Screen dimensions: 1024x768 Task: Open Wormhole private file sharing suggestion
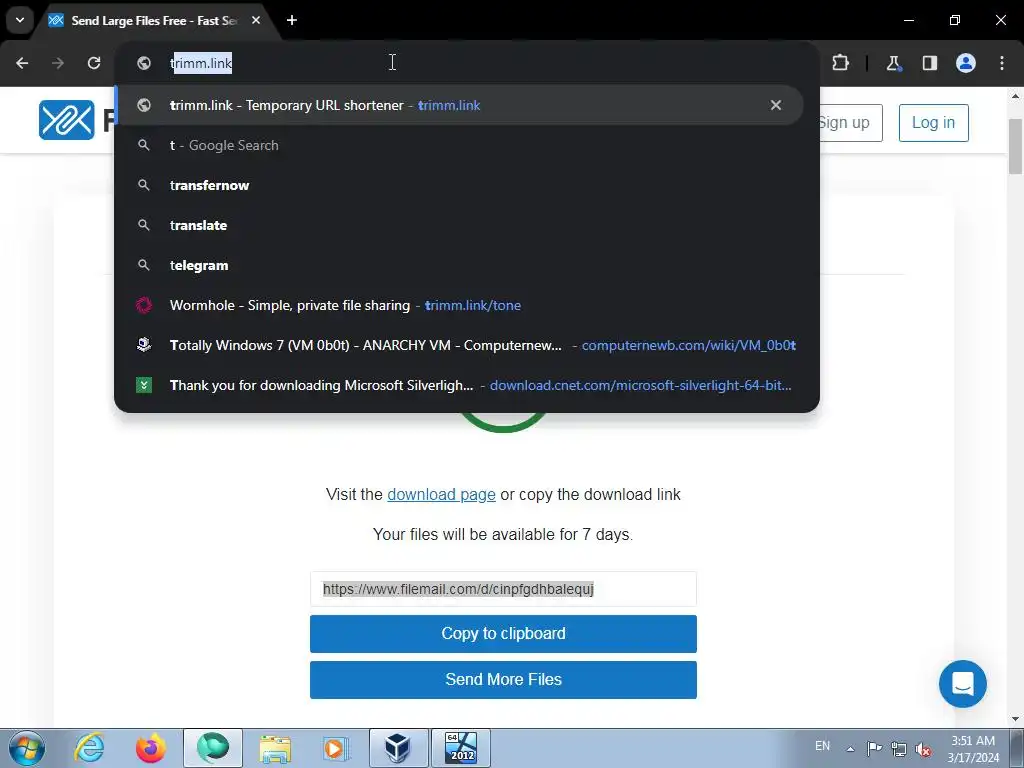459,305
